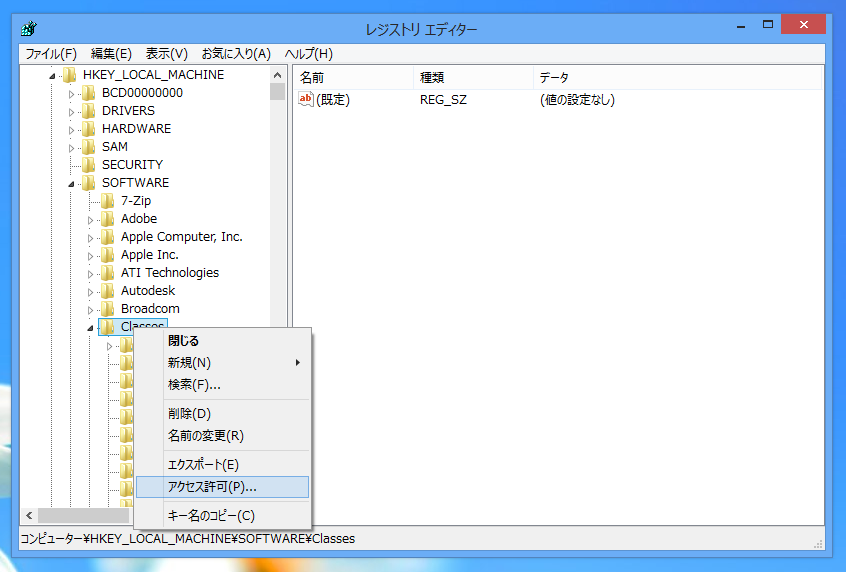846x572 pixels.
Task: Click the REG_SZ type cell
Action: 444,100
